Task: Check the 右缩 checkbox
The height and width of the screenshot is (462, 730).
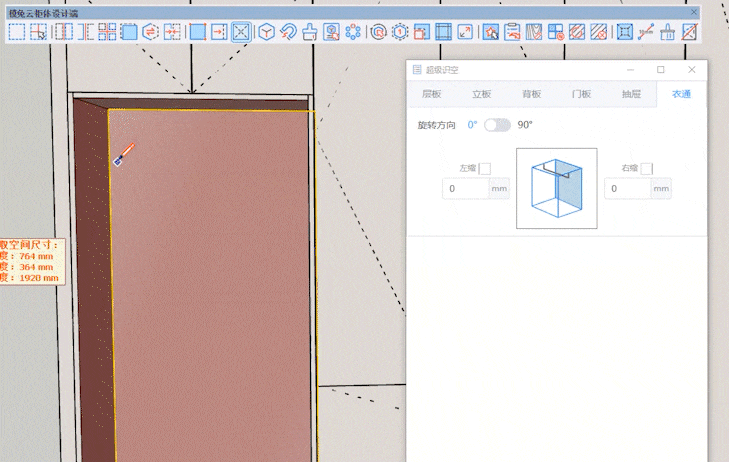Action: [647, 169]
